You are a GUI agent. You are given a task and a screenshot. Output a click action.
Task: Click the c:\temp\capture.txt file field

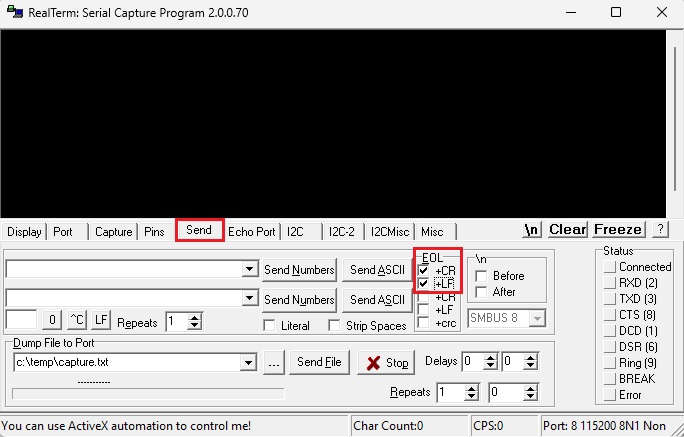pyautogui.click(x=127, y=362)
